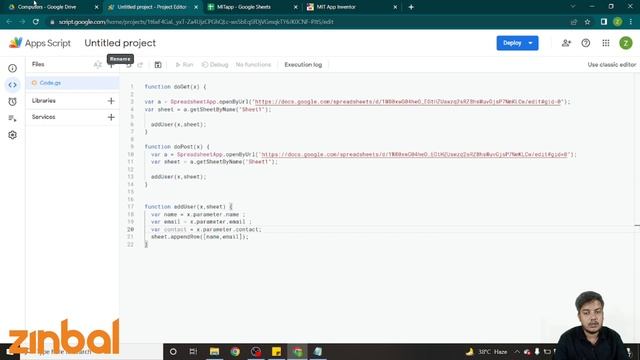This screenshot has width=640, height=360.
Task: Click the spreadsheet URL in doPost function
Action: coord(414,154)
